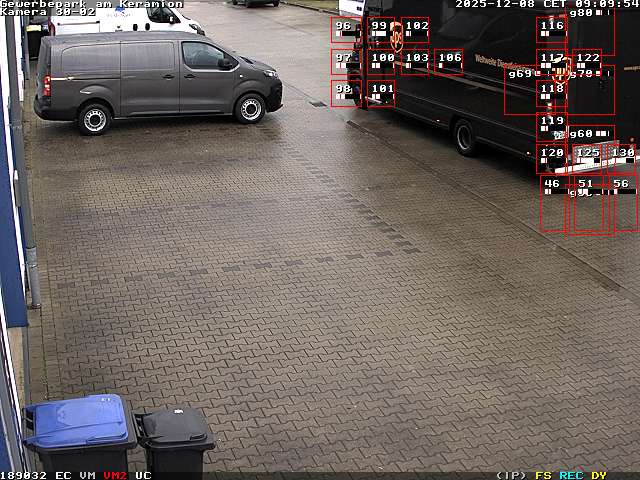Select detection box labeled 102

pos(416,30)
